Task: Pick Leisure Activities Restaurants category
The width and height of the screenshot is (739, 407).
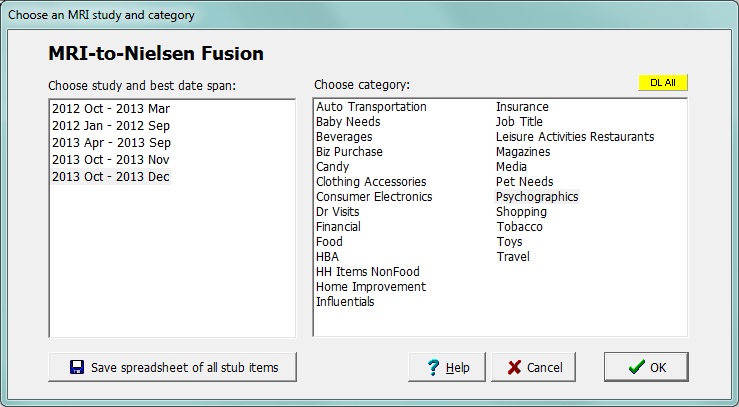Action: tap(575, 137)
